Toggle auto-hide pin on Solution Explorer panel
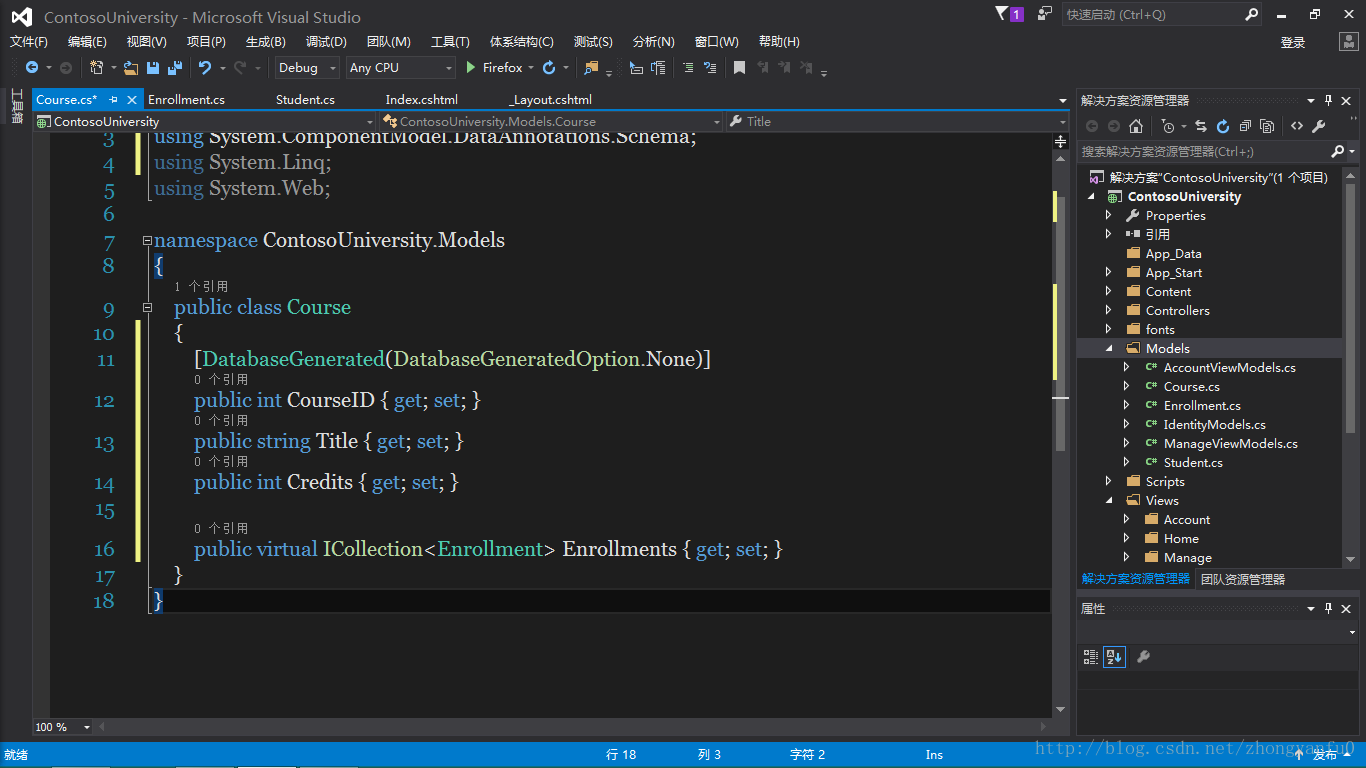Image resolution: width=1366 pixels, height=768 pixels. click(x=1329, y=101)
